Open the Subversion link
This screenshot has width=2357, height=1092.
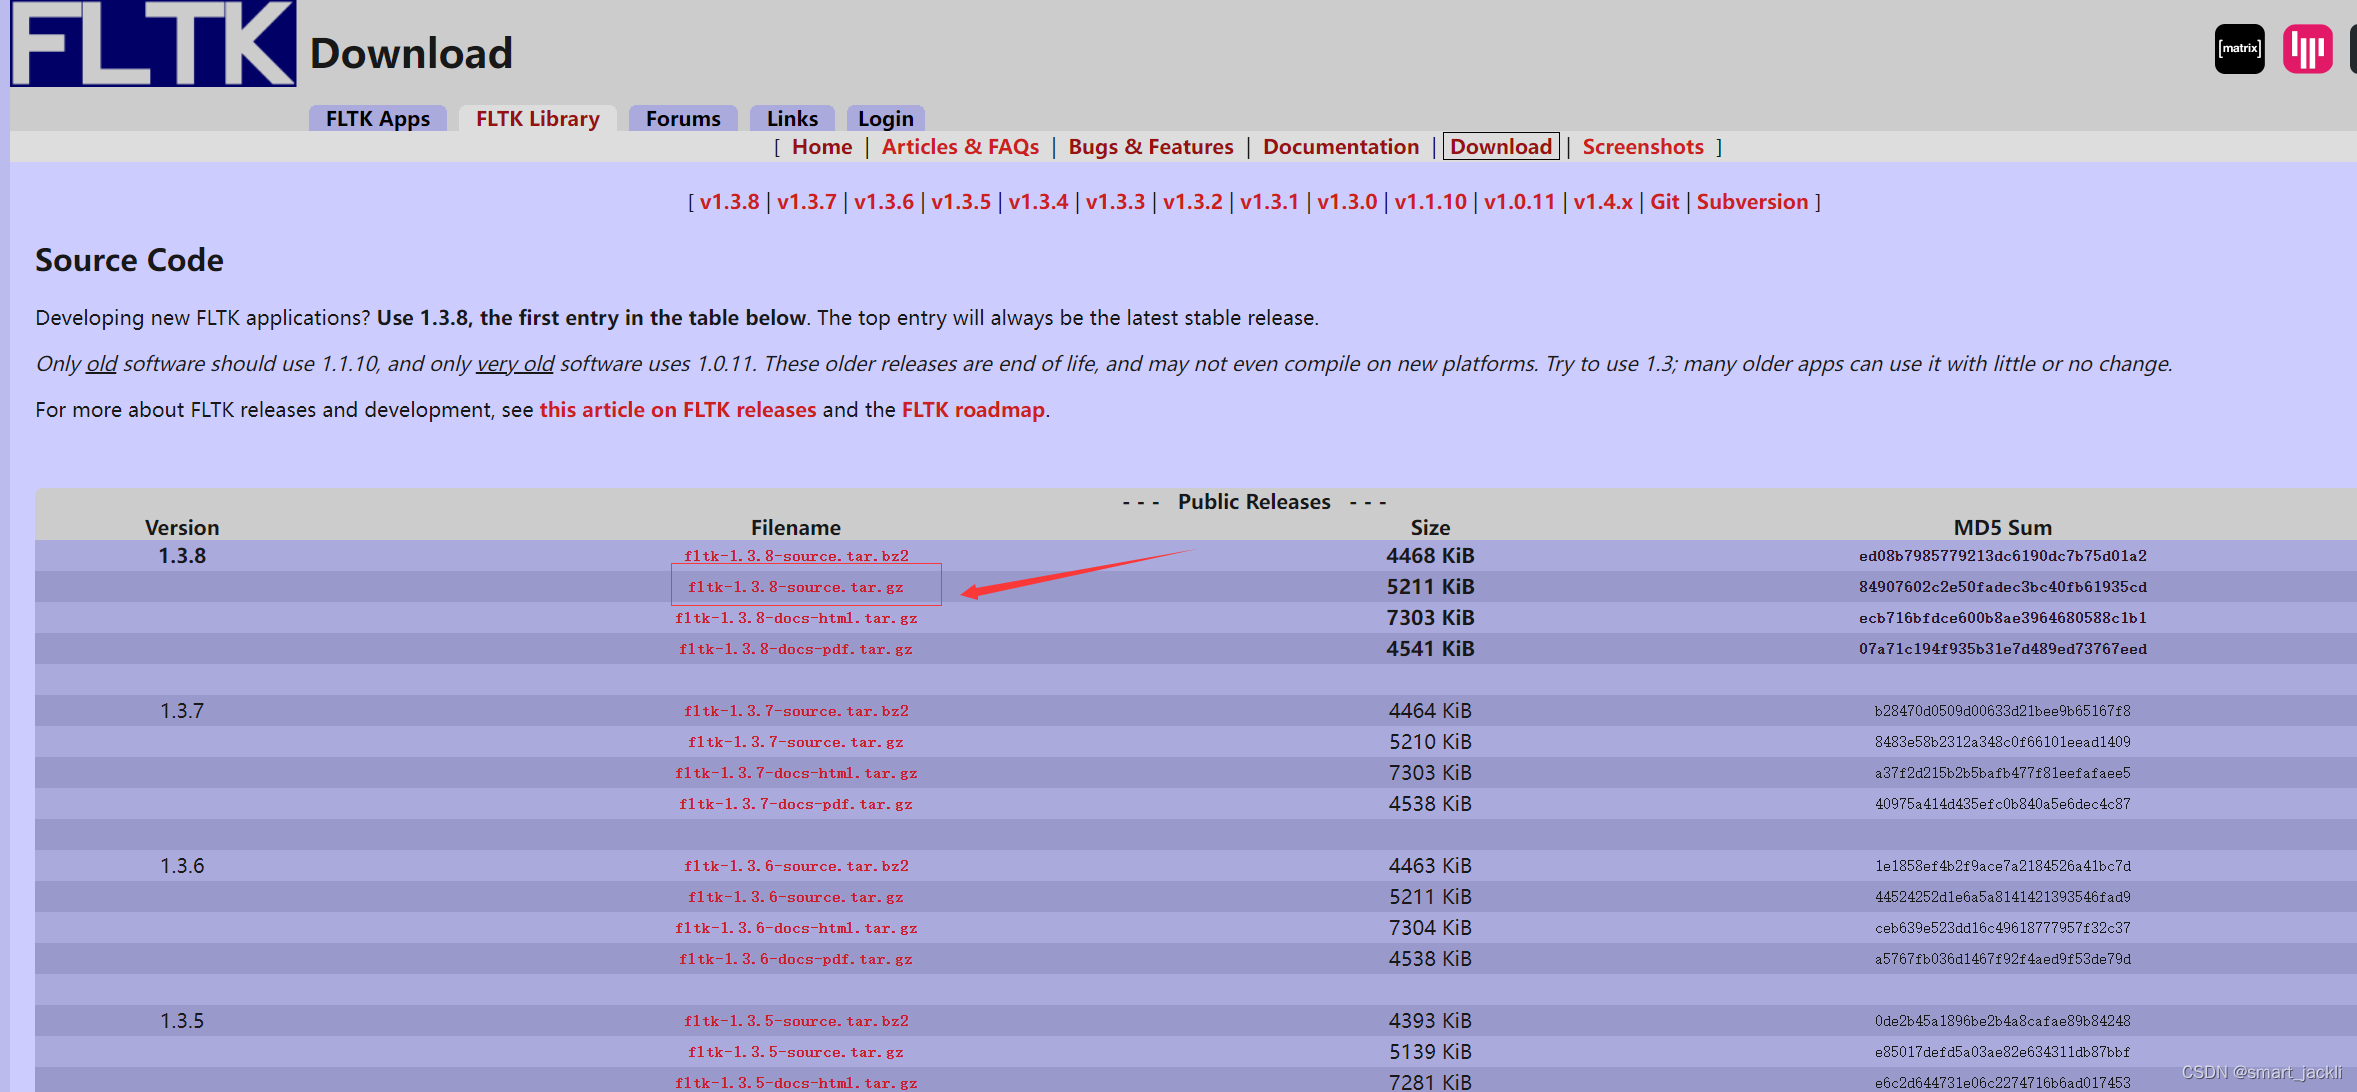[x=1752, y=202]
